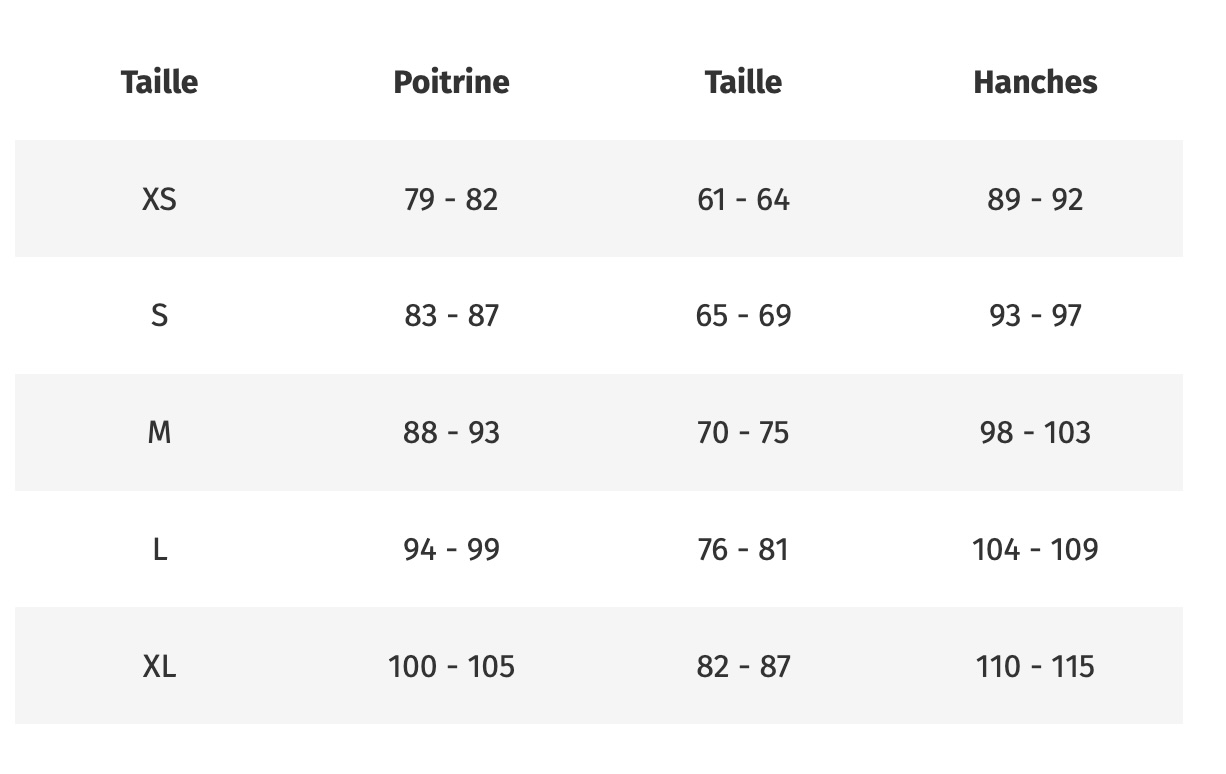Select the XS size cell
This screenshot has height=774, width=1226.
[159, 199]
